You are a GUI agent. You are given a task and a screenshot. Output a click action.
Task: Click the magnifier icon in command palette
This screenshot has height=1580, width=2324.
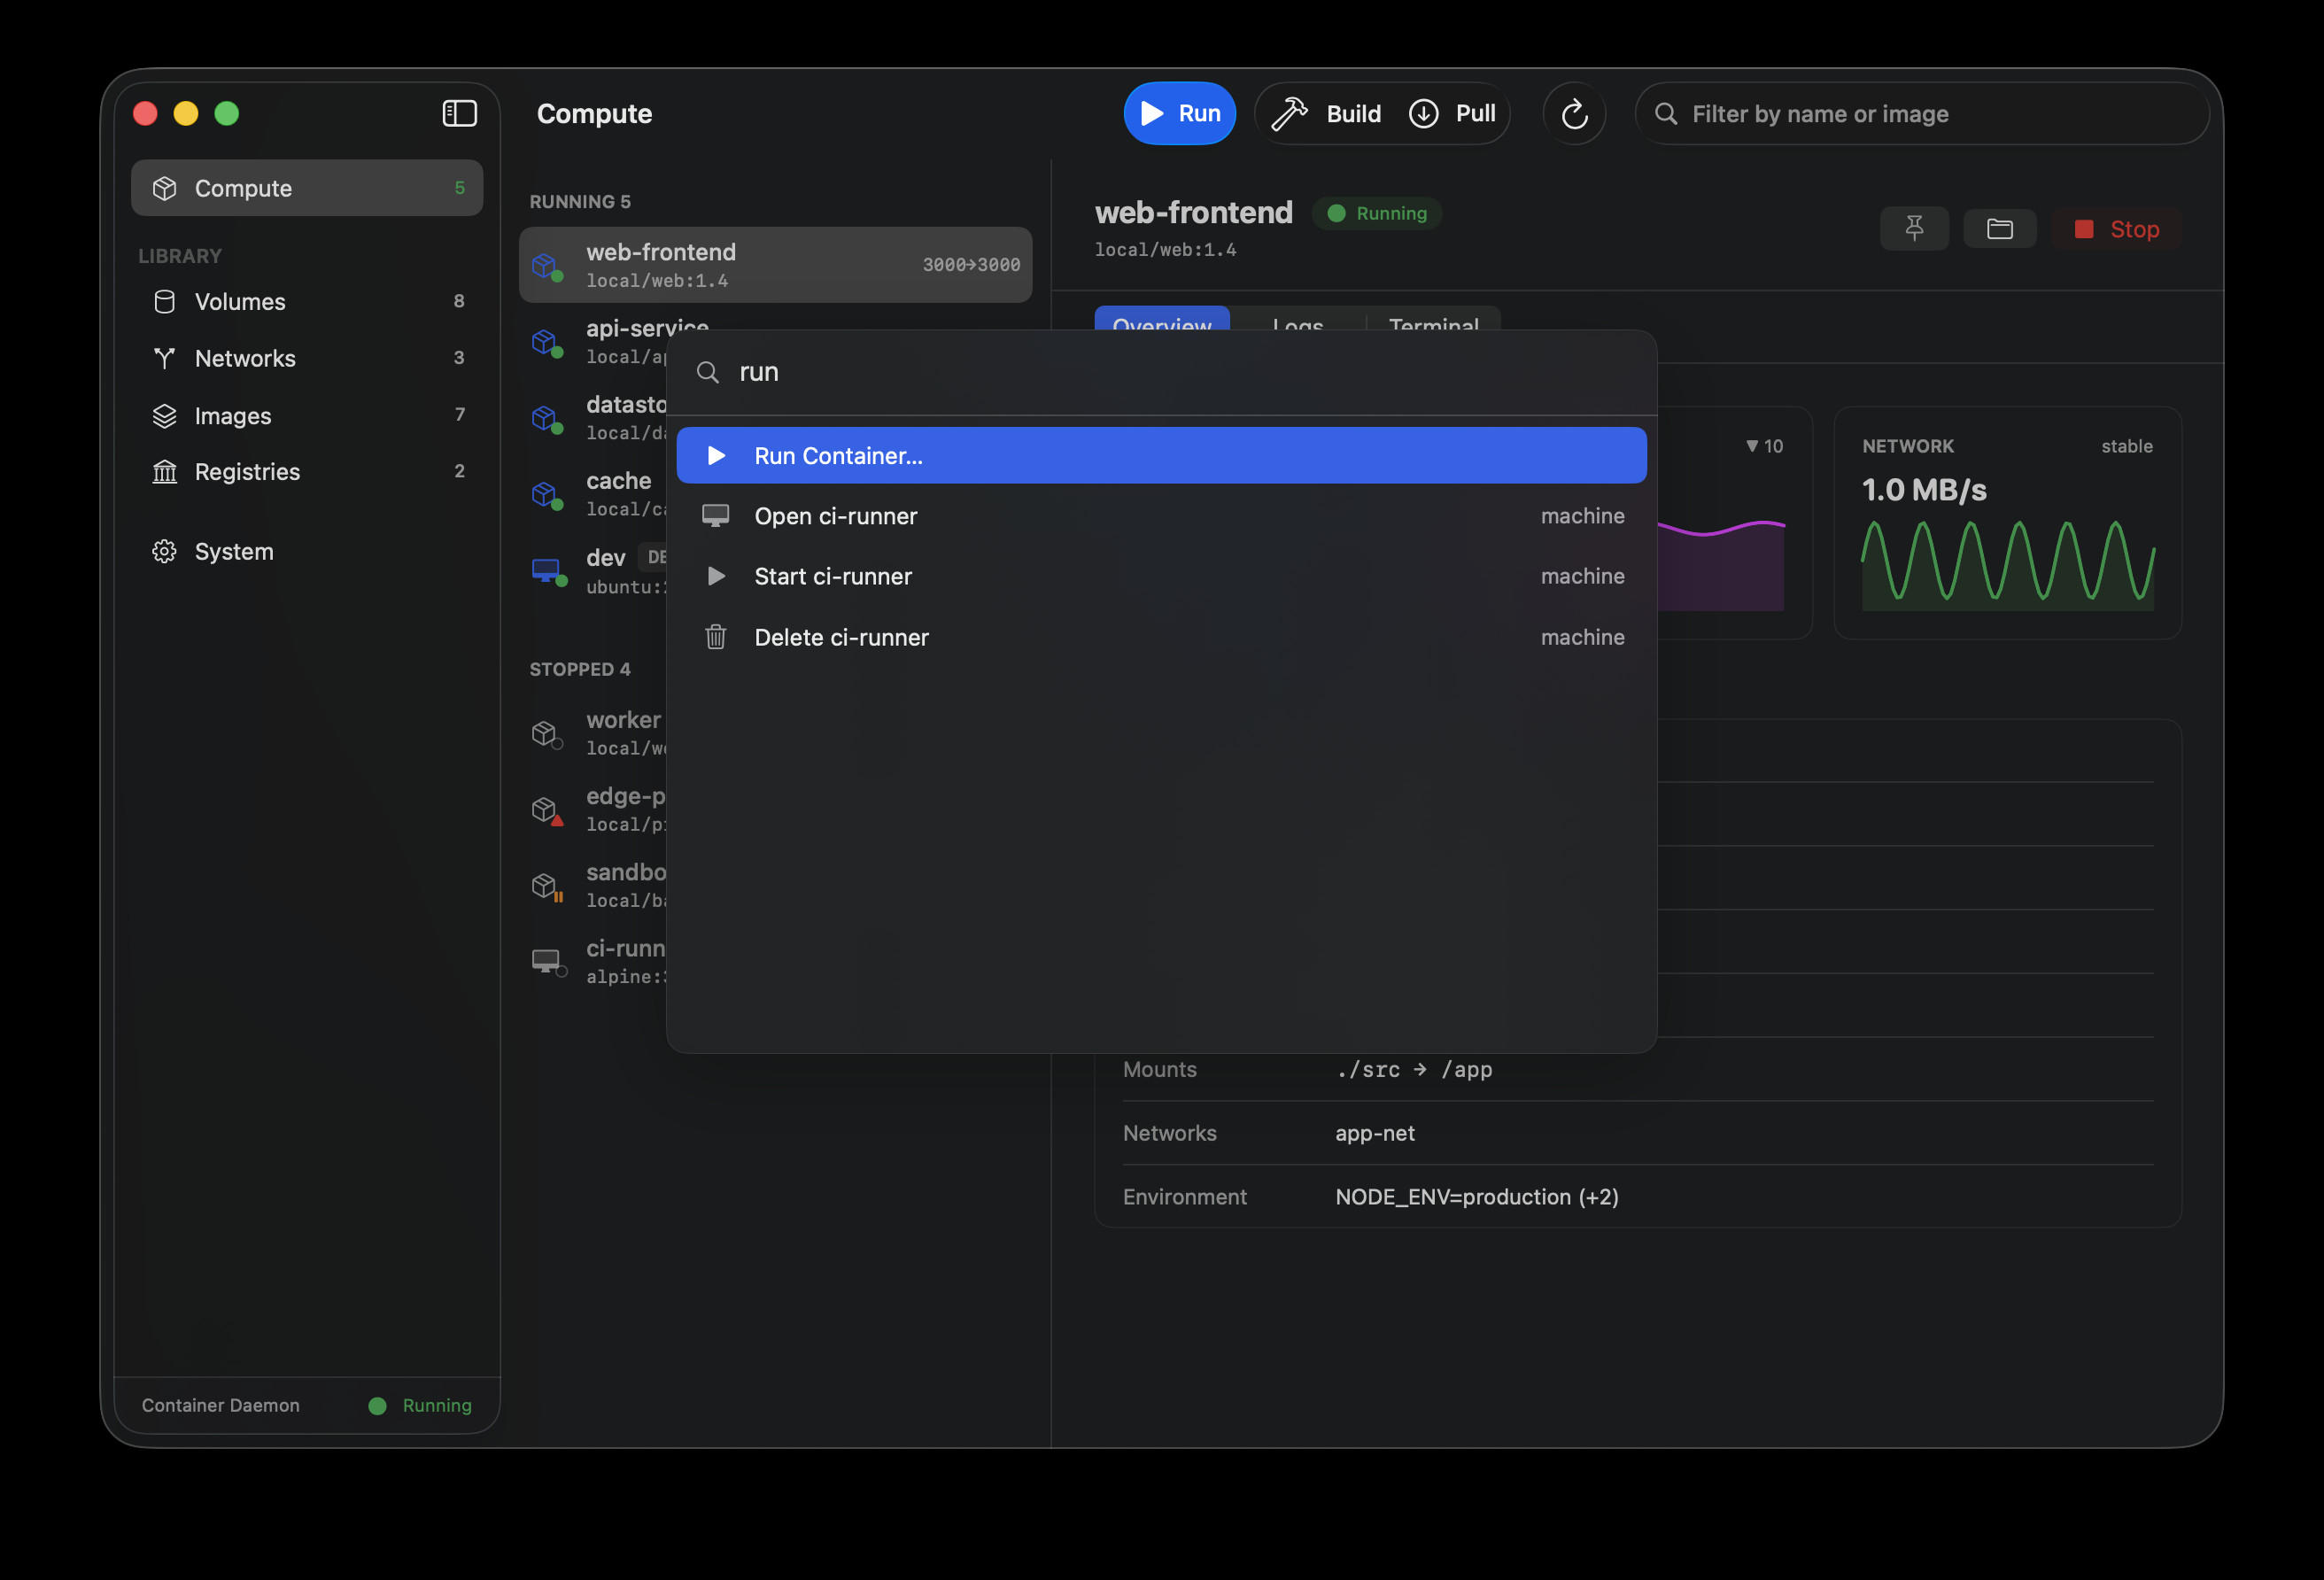[708, 373]
